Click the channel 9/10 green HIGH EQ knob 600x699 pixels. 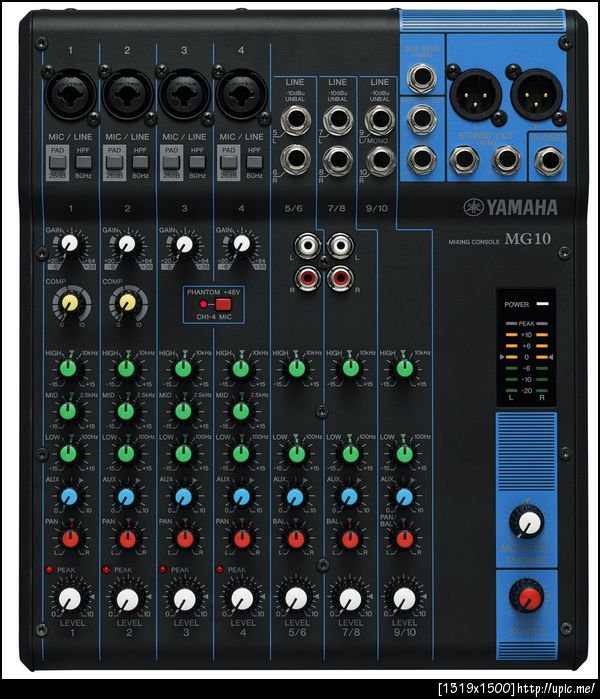click(x=404, y=369)
